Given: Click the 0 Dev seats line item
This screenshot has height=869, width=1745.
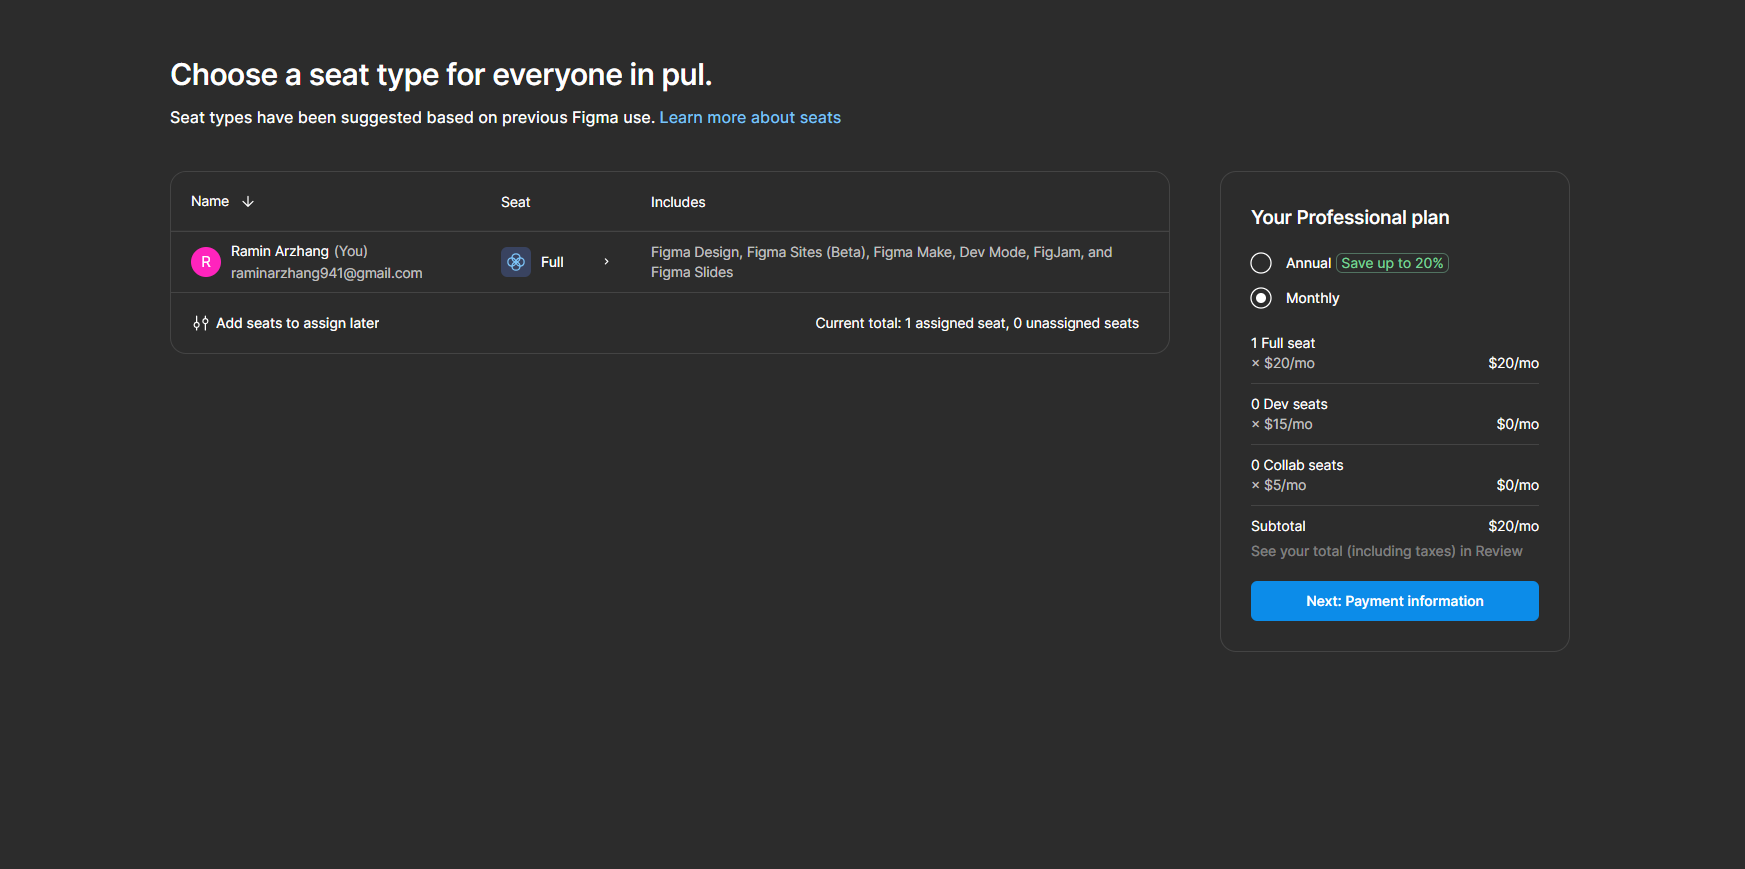Looking at the screenshot, I should (x=1289, y=404).
